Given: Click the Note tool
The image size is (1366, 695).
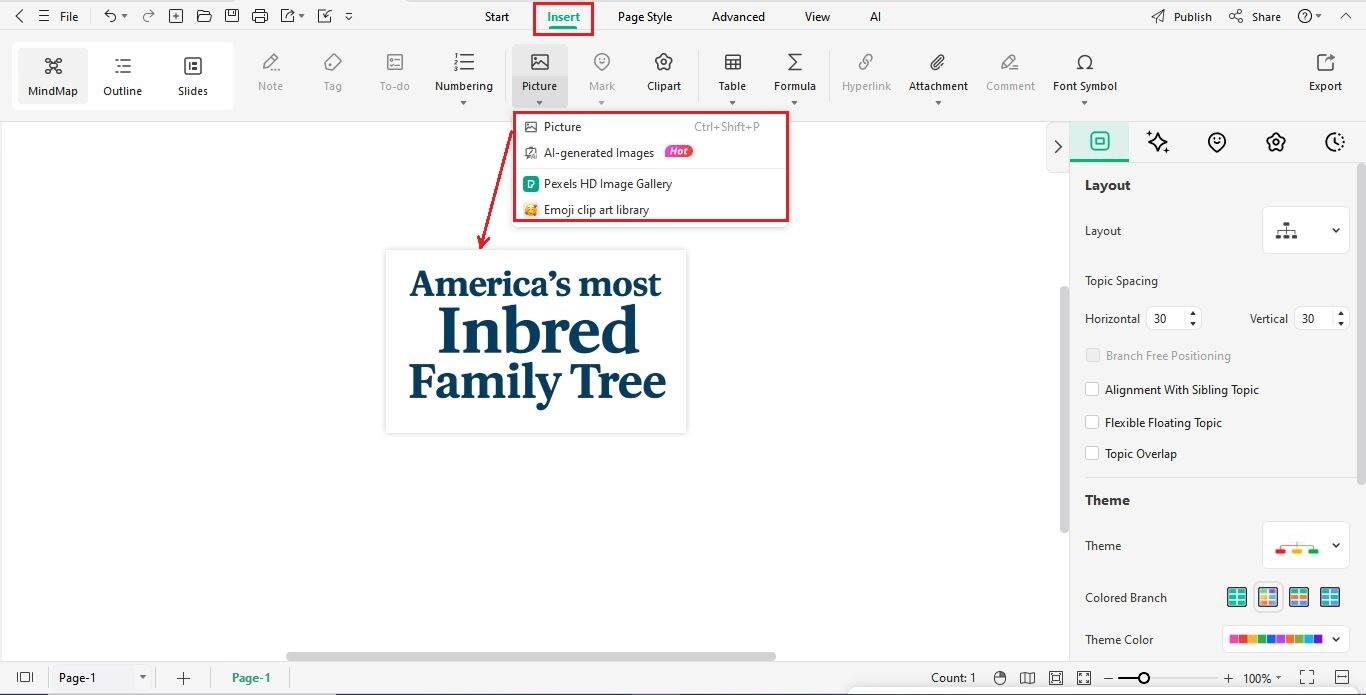Looking at the screenshot, I should click(271, 73).
